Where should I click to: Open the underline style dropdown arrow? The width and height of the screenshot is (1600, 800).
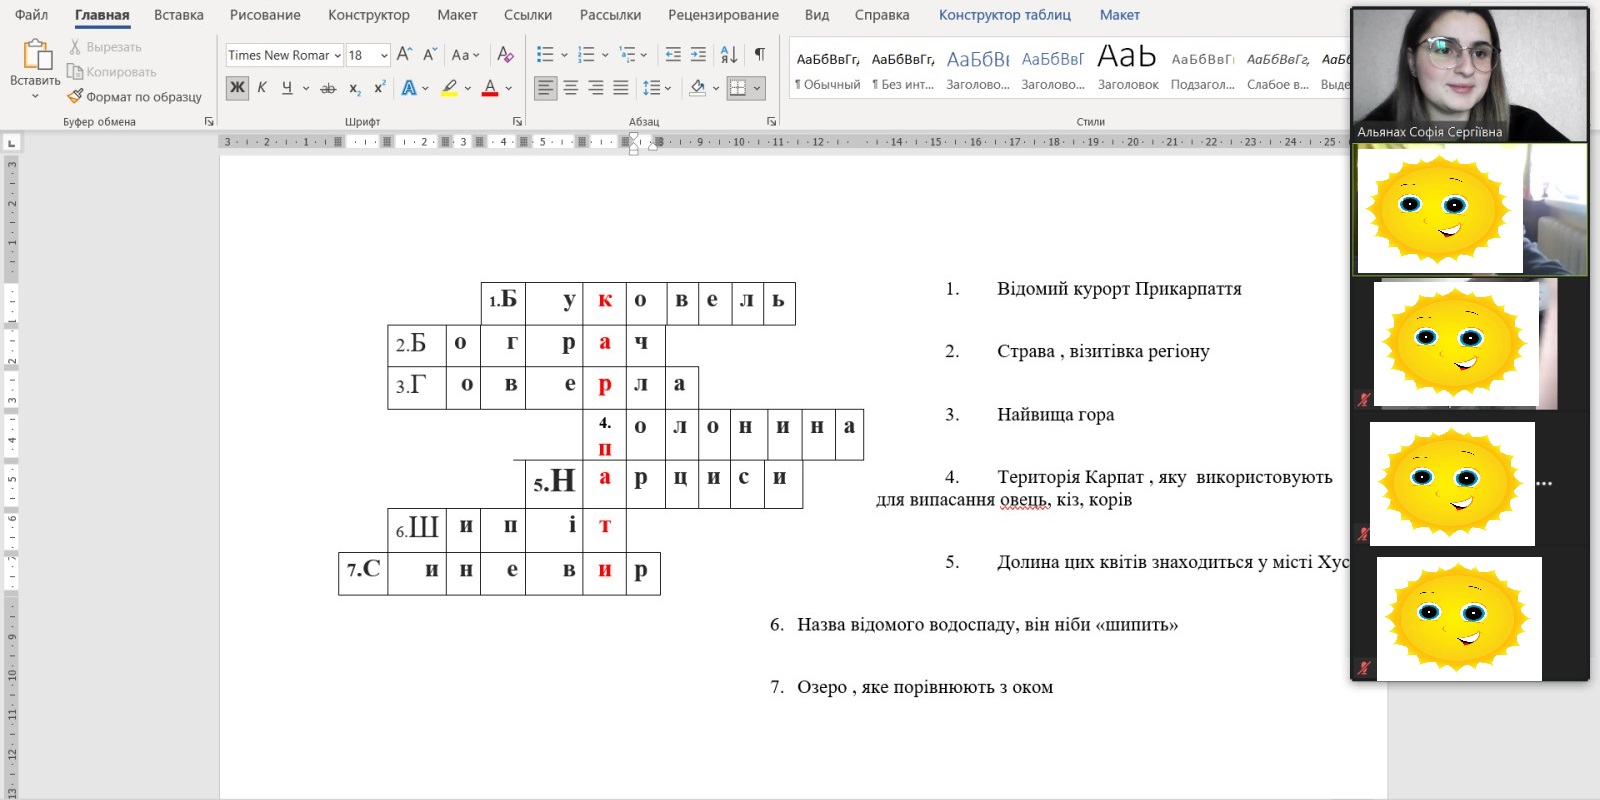(306, 88)
